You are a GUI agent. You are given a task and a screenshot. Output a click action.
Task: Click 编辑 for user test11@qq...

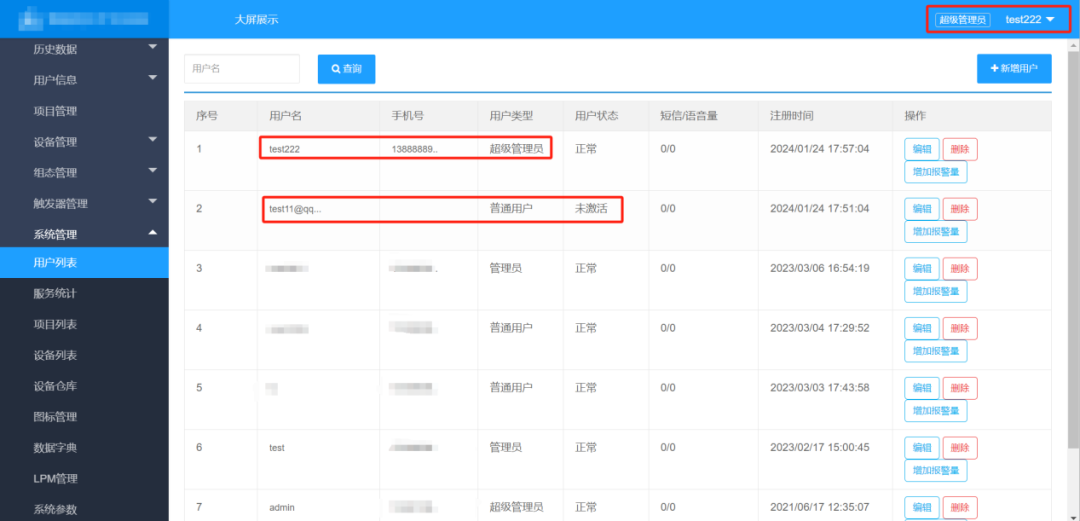[x=922, y=209]
